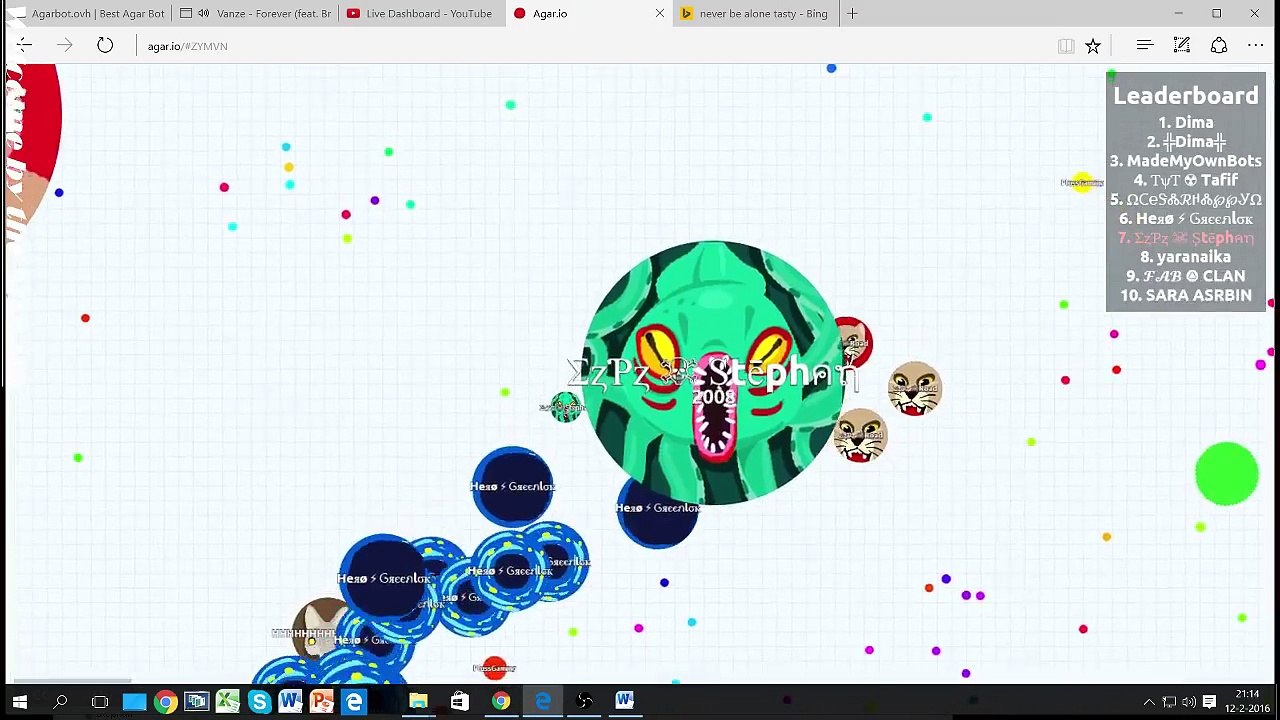Close the Agar.io tab
Image resolution: width=1280 pixels, height=720 pixels.
coord(660,14)
